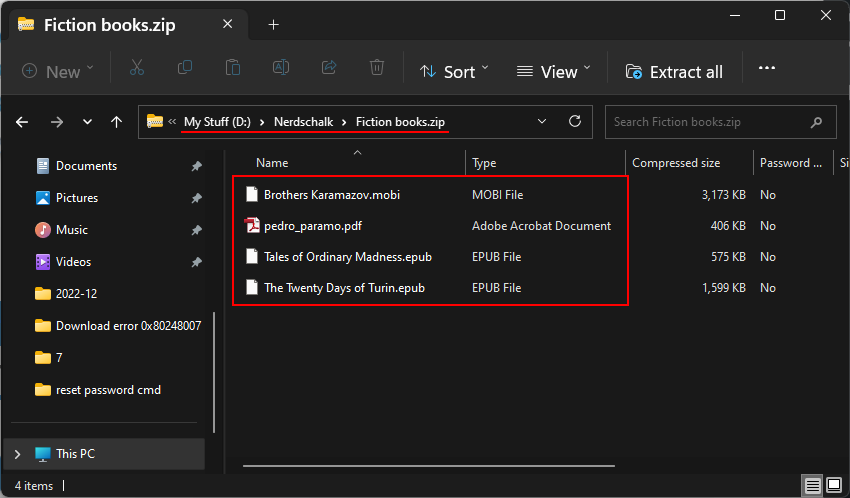850x498 pixels.
Task: Open the See more ellipsis menu
Action: pyautogui.click(x=767, y=69)
